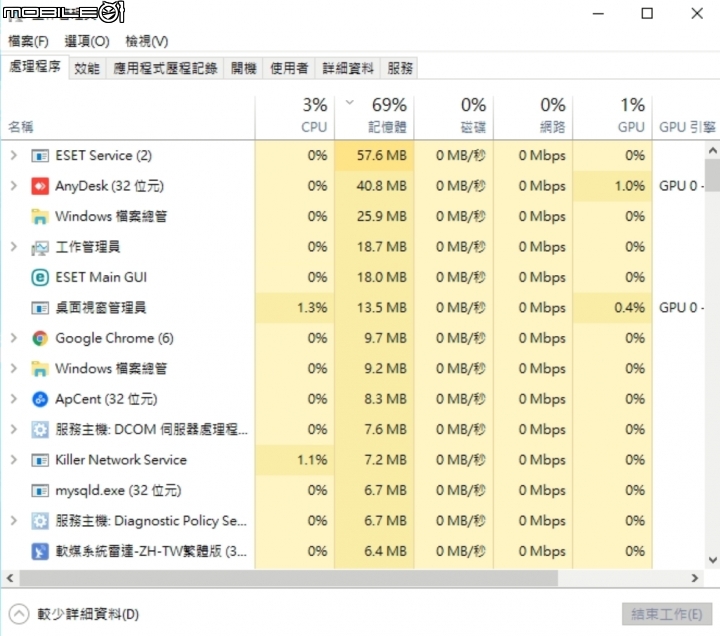Switch to the 詳細資料 tab
Viewport: 720px width, 636px height.
click(x=348, y=68)
